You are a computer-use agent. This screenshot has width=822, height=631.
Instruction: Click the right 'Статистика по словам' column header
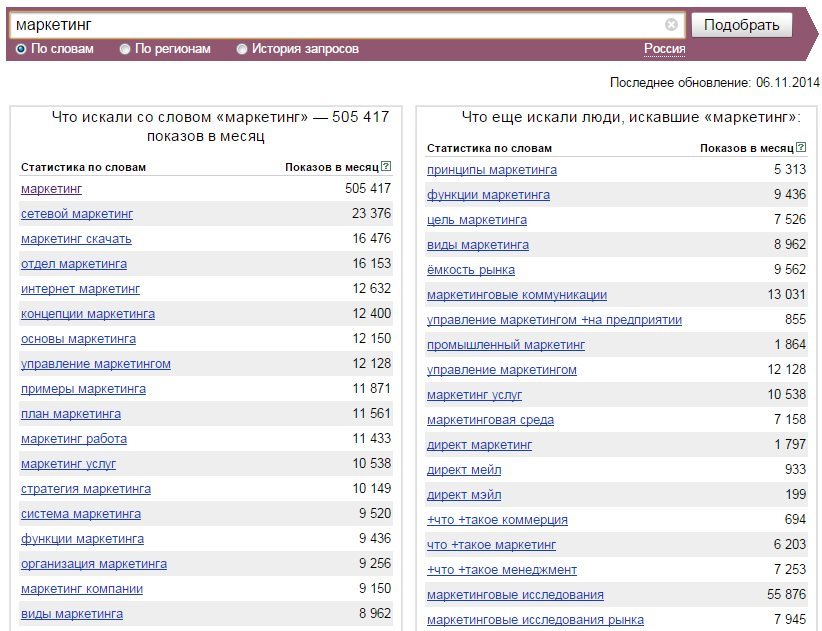coord(490,148)
